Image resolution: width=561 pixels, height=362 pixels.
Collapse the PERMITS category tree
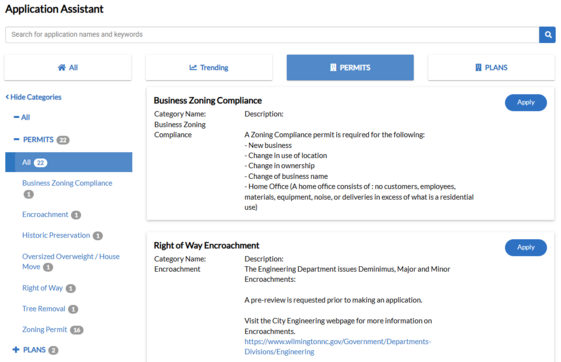(16, 140)
